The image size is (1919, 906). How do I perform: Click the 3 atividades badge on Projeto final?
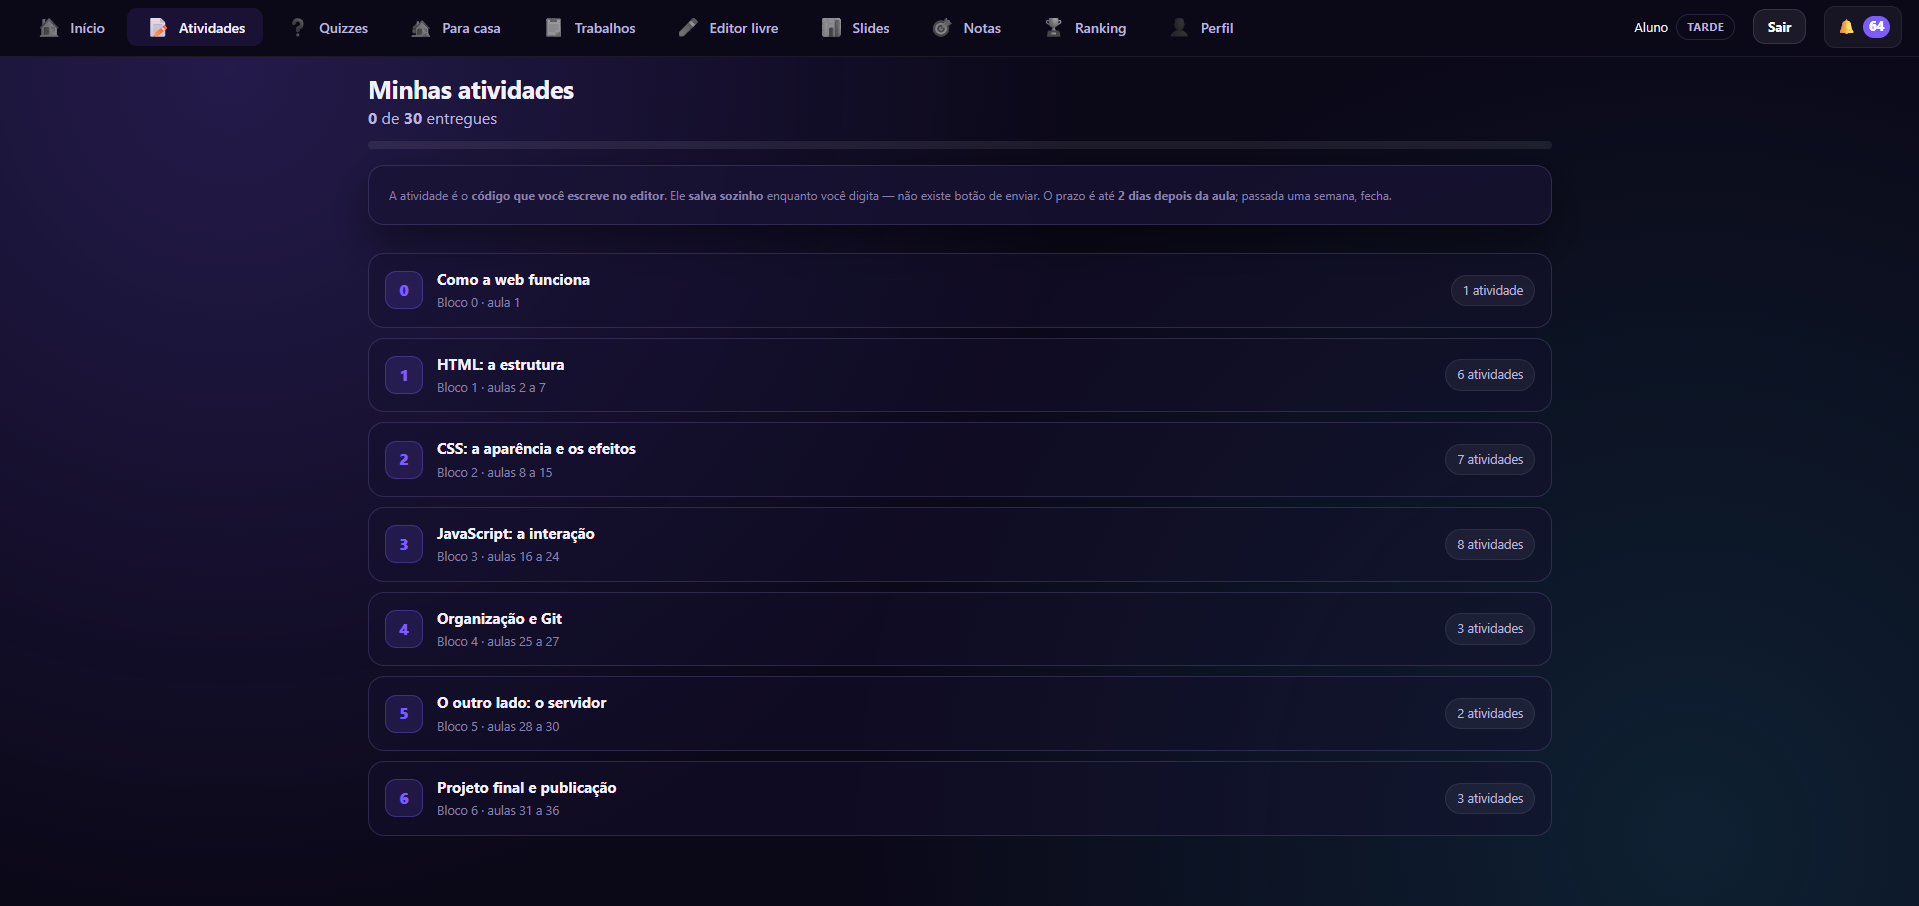click(1489, 798)
